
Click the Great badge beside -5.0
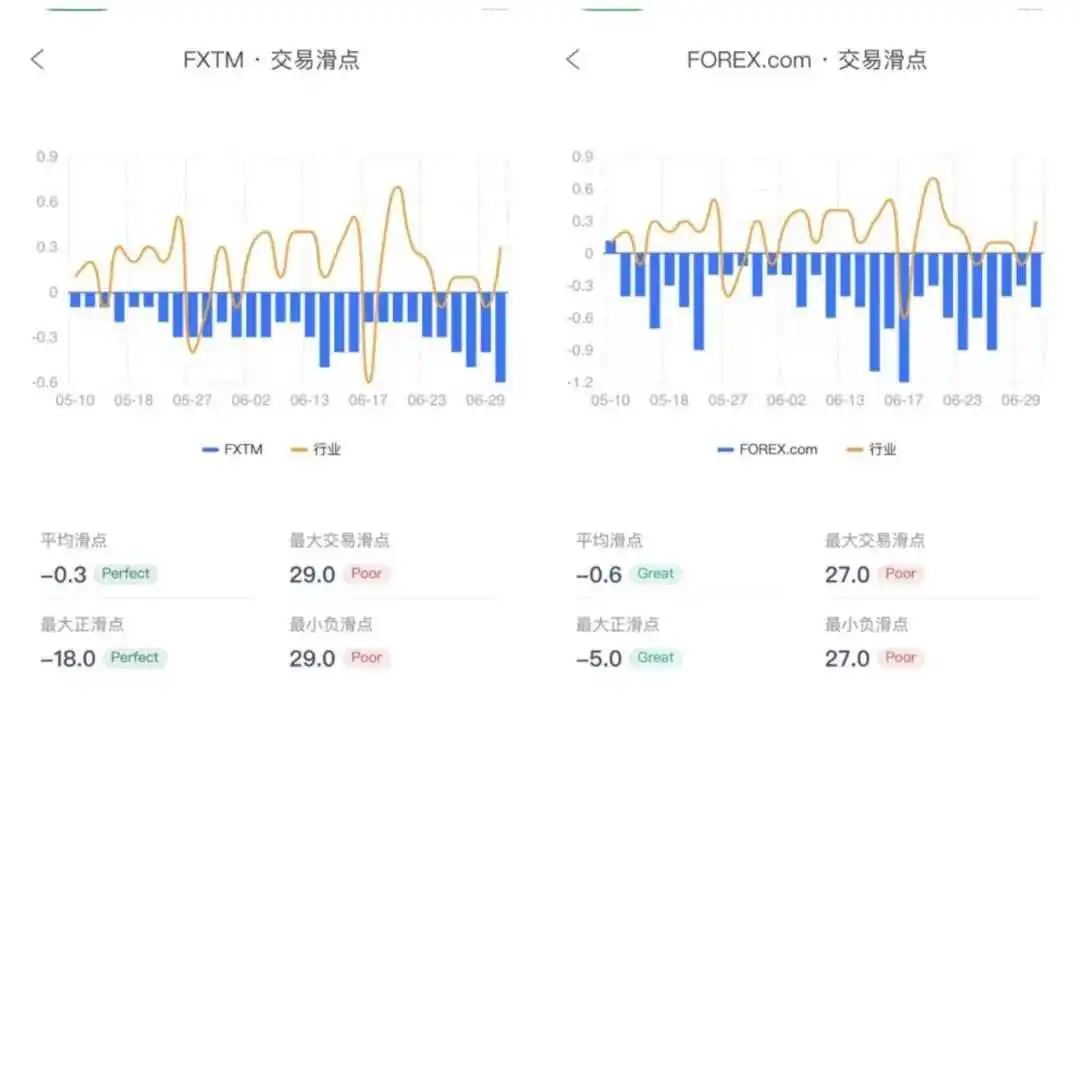click(x=656, y=658)
